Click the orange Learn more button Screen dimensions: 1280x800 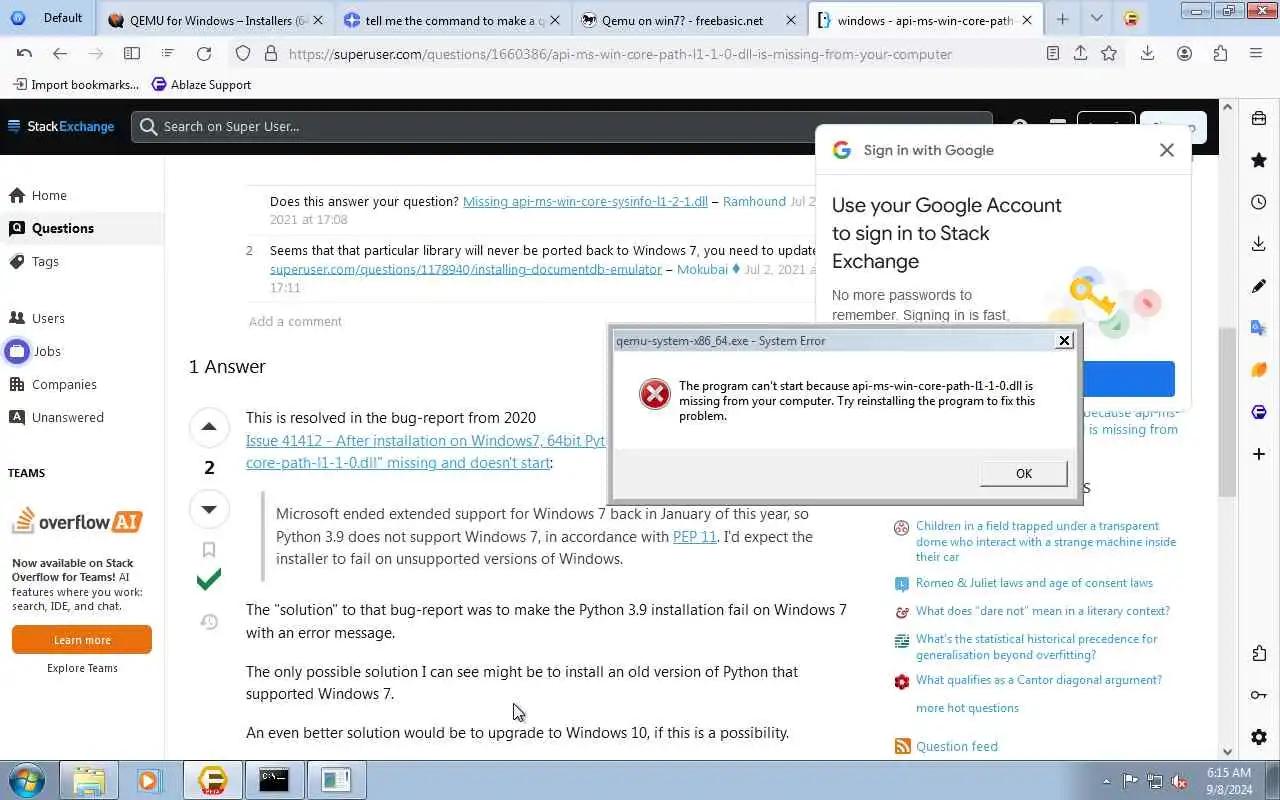[82, 640]
